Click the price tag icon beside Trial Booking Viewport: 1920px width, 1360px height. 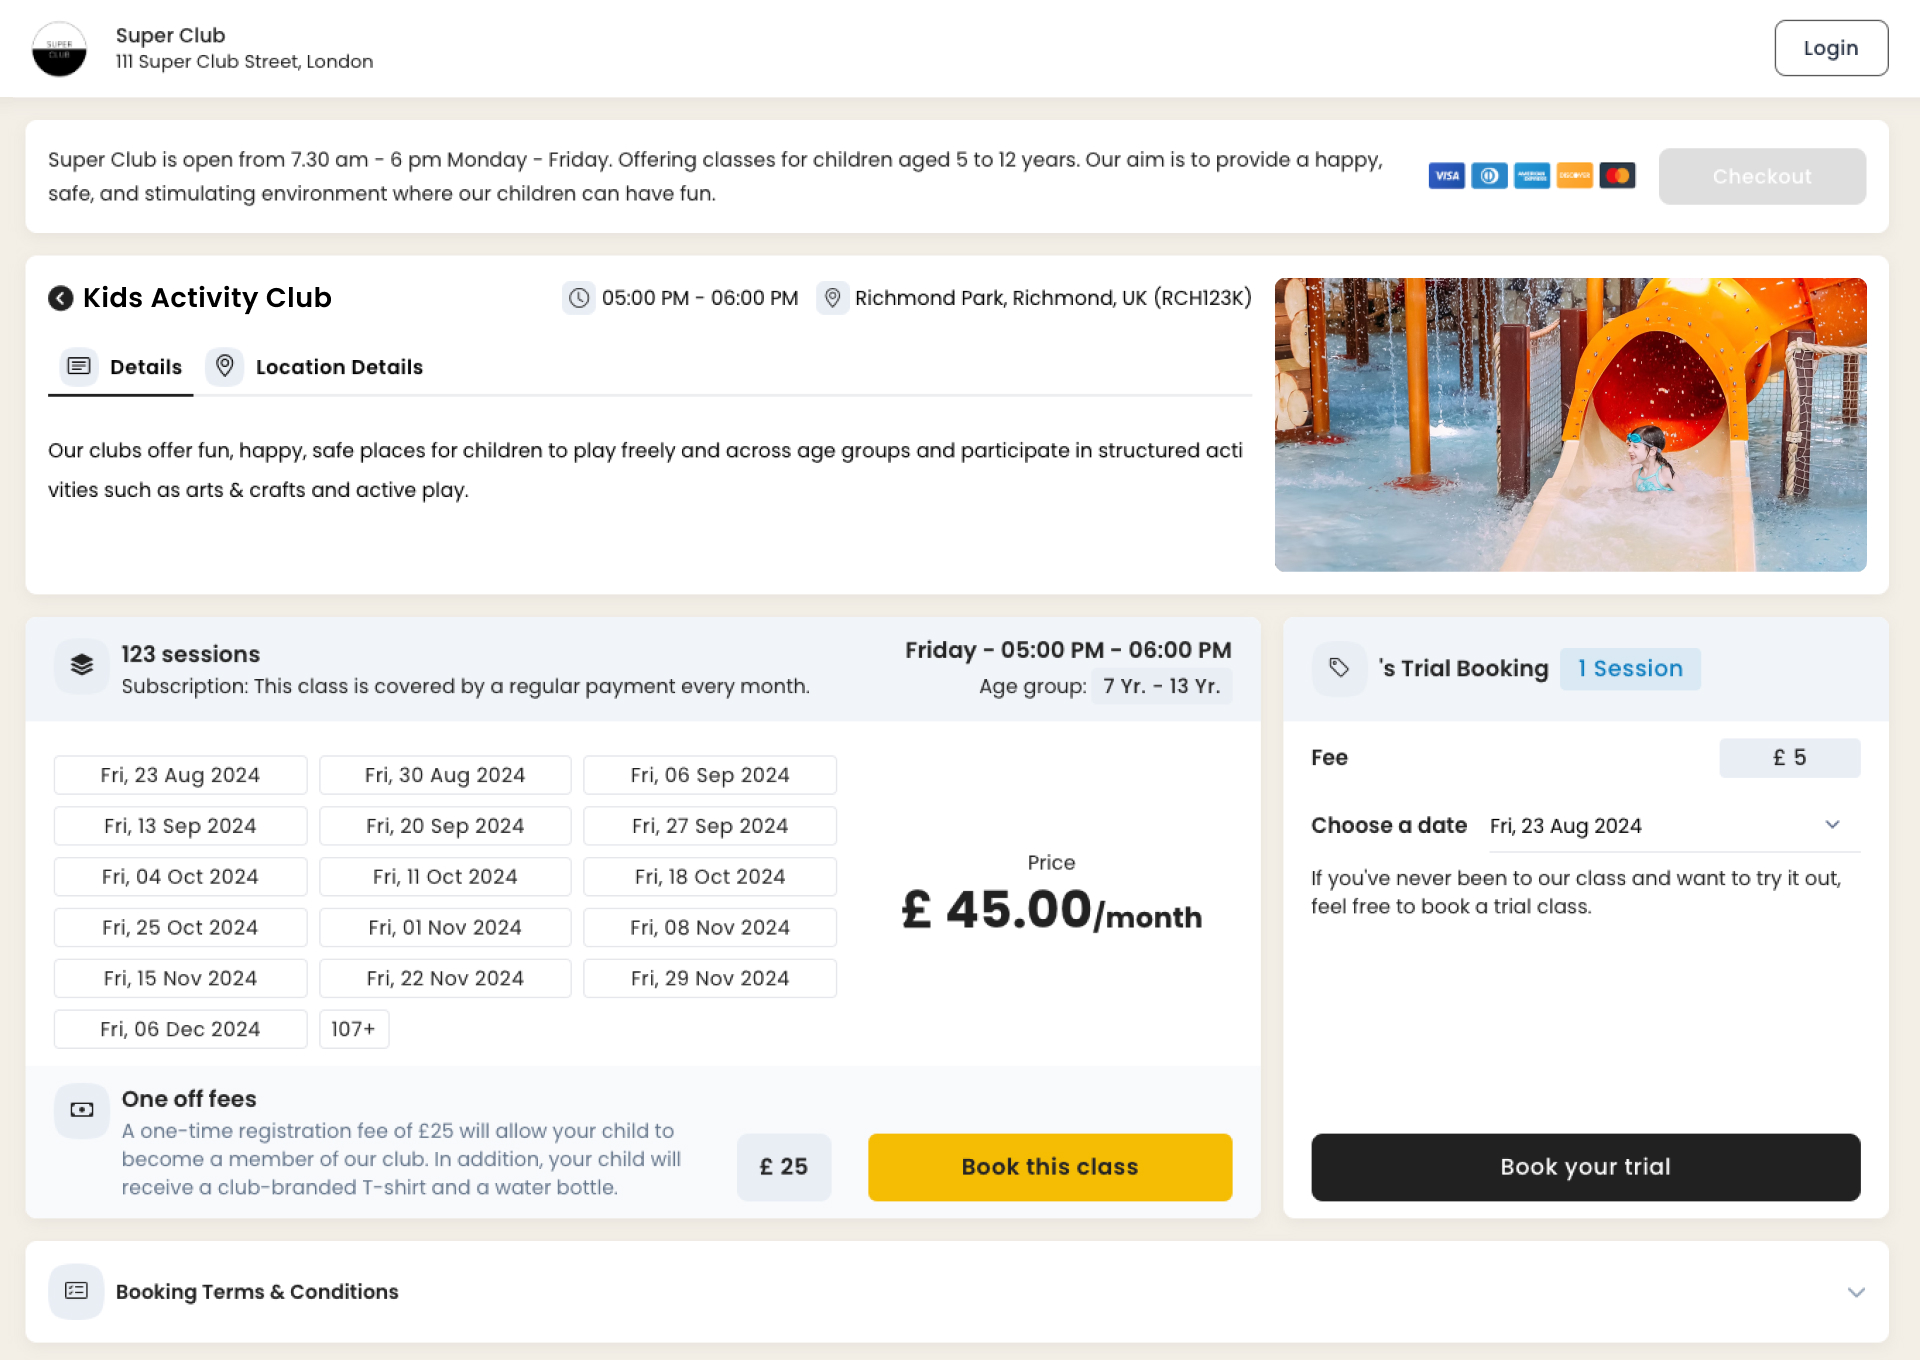coord(1339,668)
